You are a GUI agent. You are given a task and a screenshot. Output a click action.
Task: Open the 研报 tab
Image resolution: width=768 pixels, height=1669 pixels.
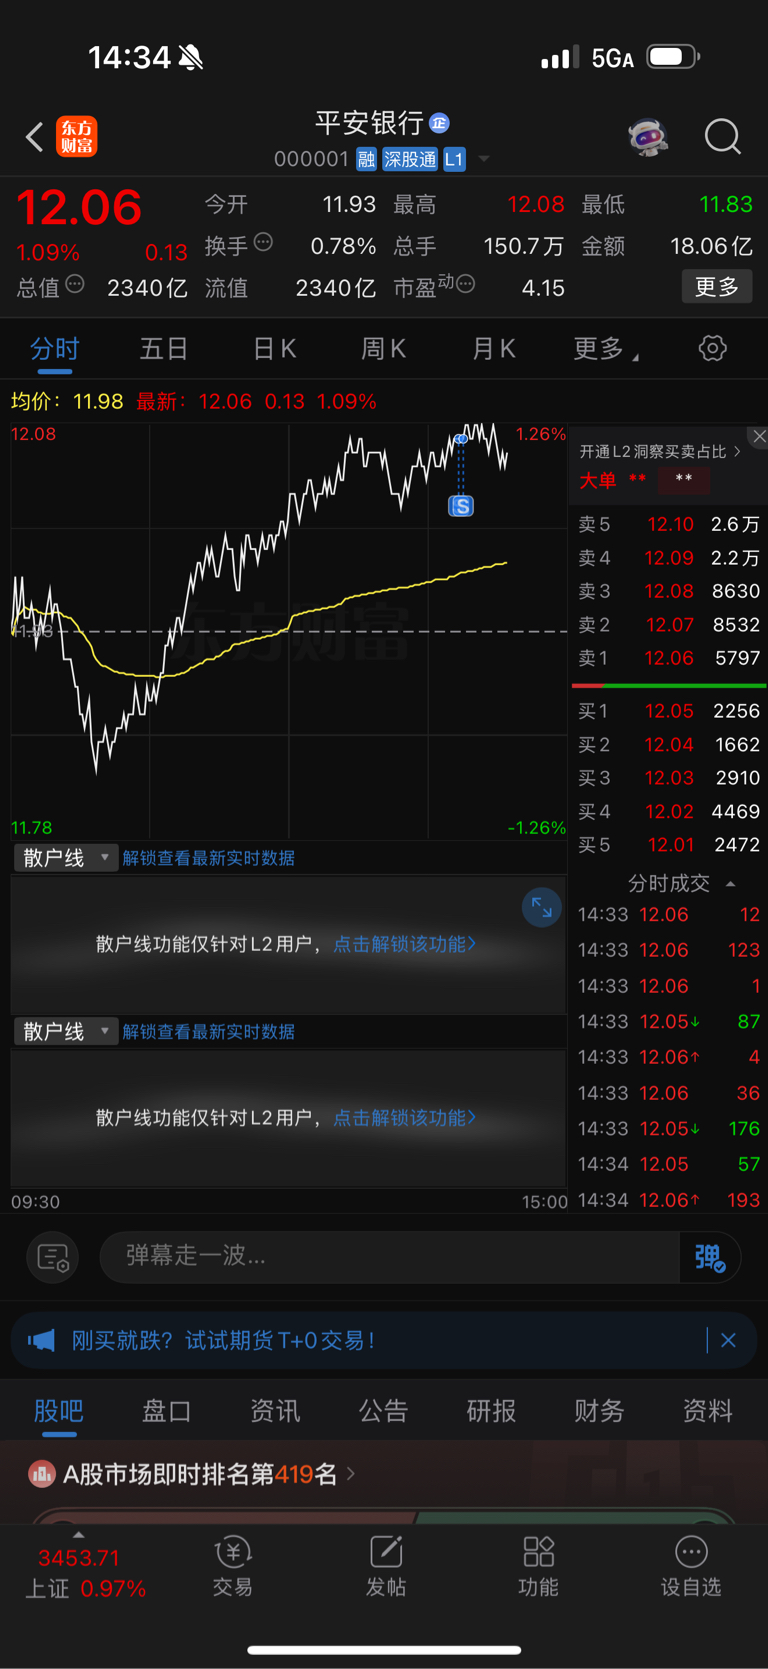[x=491, y=1411]
